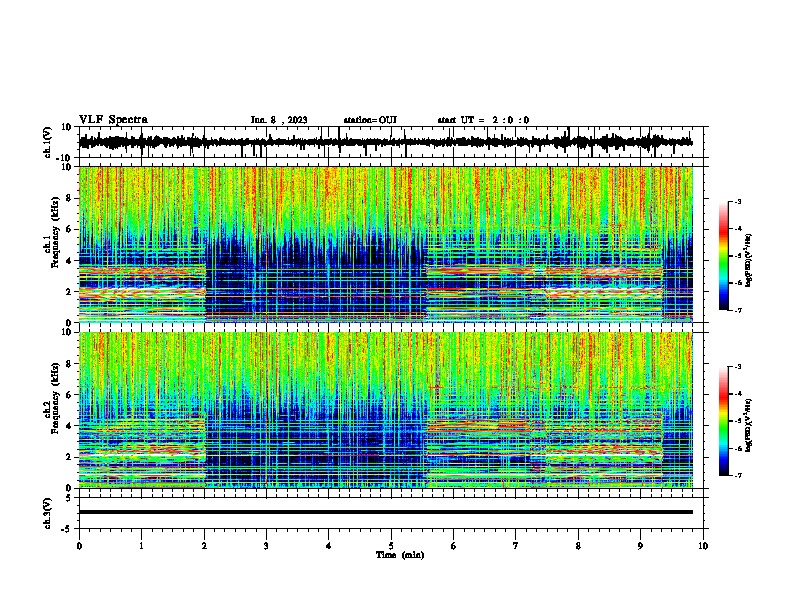Click inside the ch.2 spectrogram panel
The width and height of the screenshot is (792, 612).
[385, 410]
